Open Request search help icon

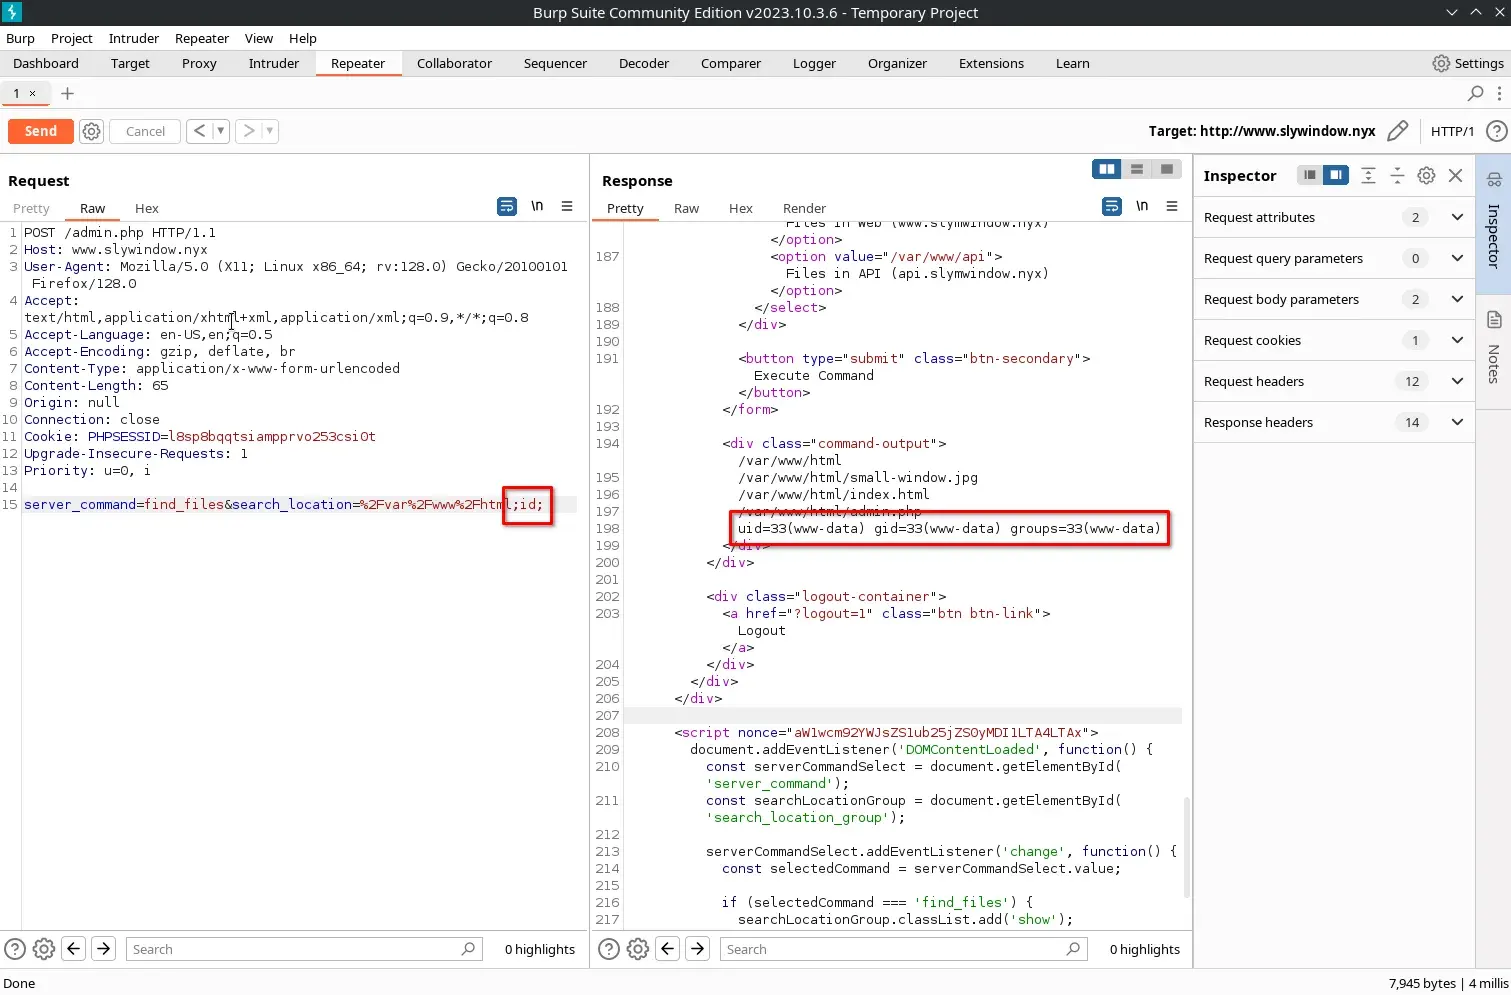coord(15,949)
